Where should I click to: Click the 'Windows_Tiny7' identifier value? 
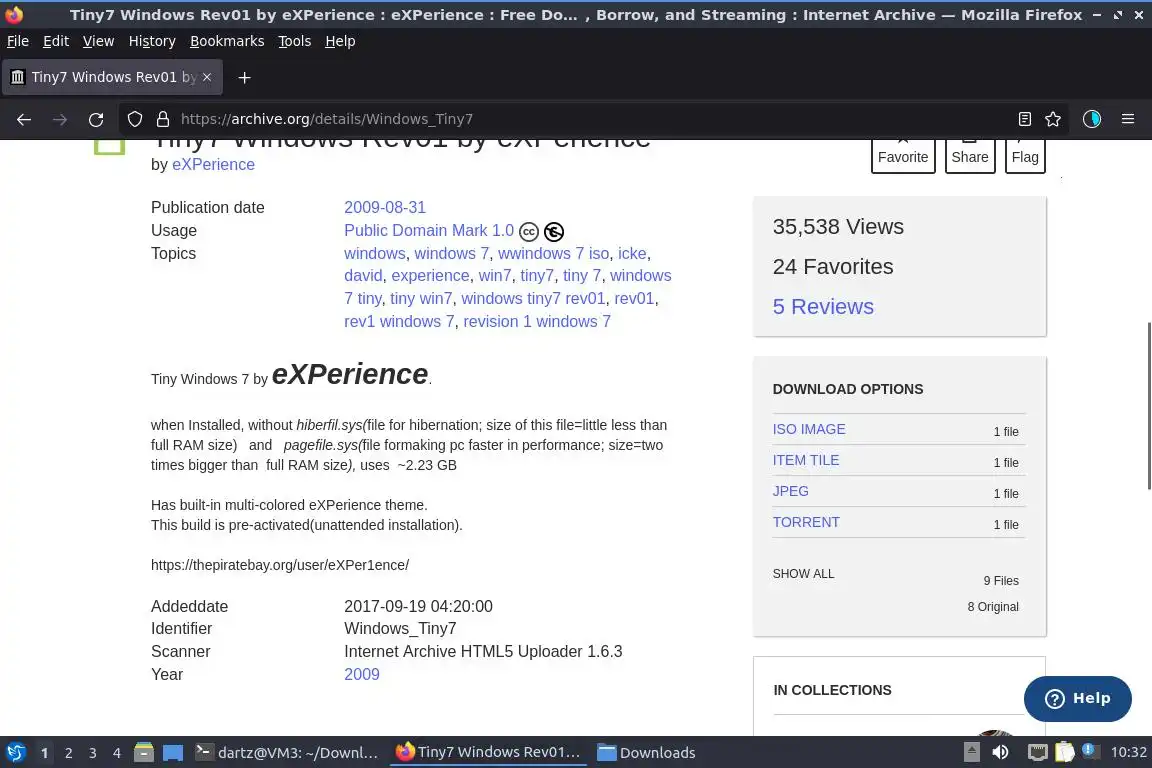point(400,628)
